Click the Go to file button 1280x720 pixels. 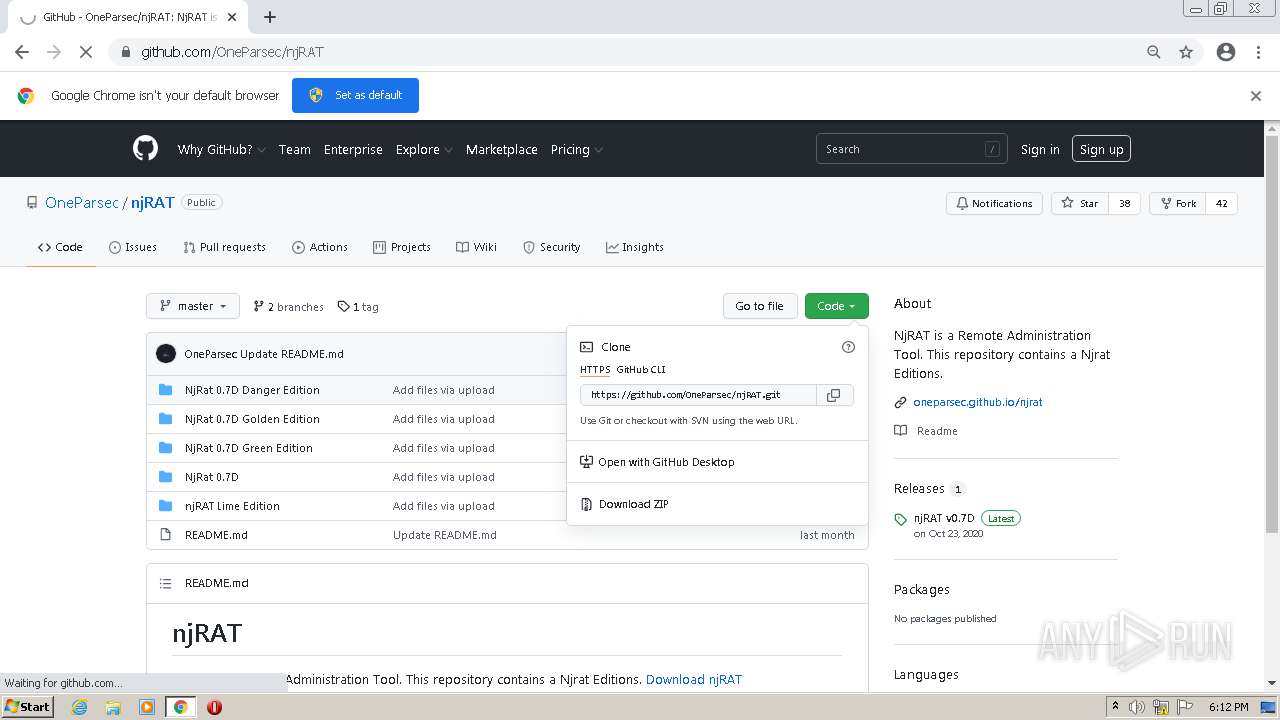click(x=760, y=306)
